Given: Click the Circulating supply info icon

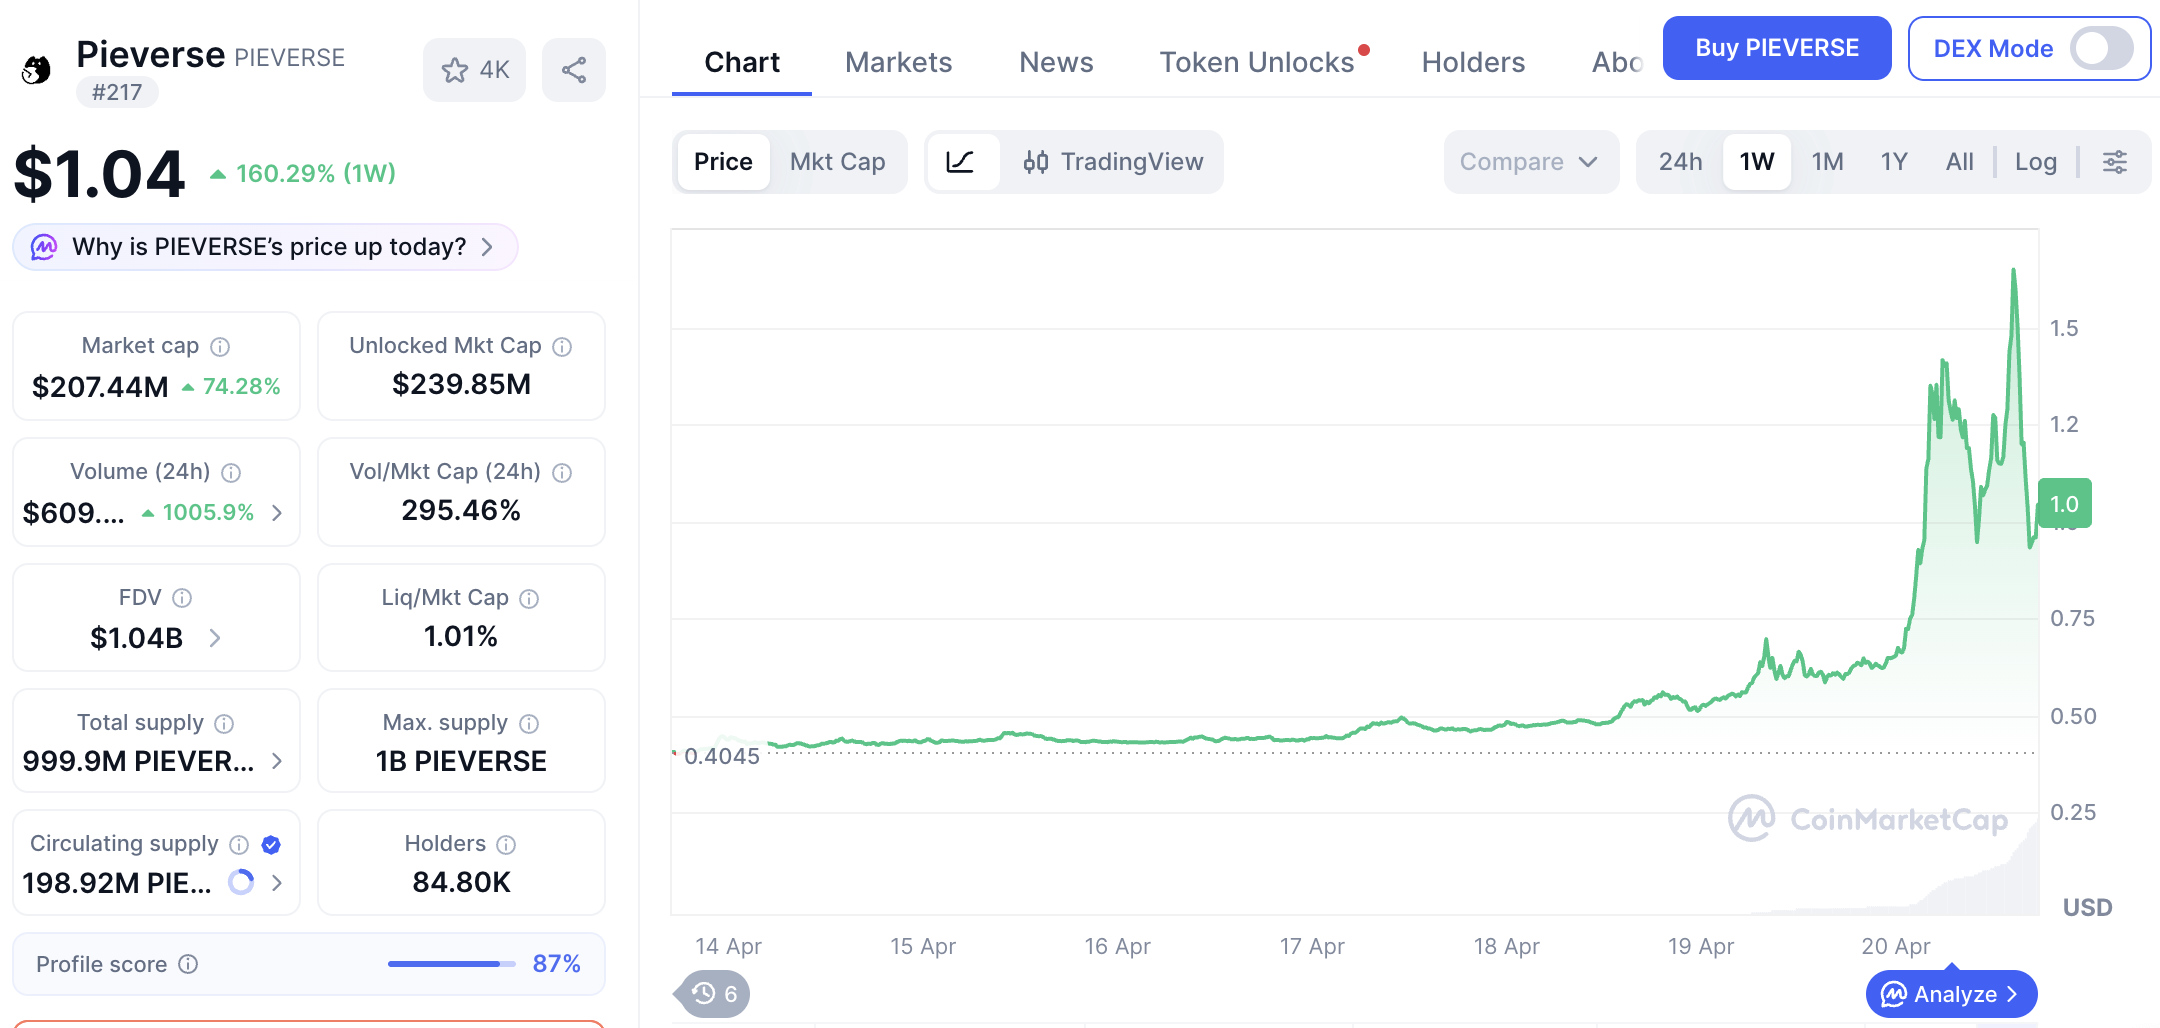Looking at the screenshot, I should point(239,845).
